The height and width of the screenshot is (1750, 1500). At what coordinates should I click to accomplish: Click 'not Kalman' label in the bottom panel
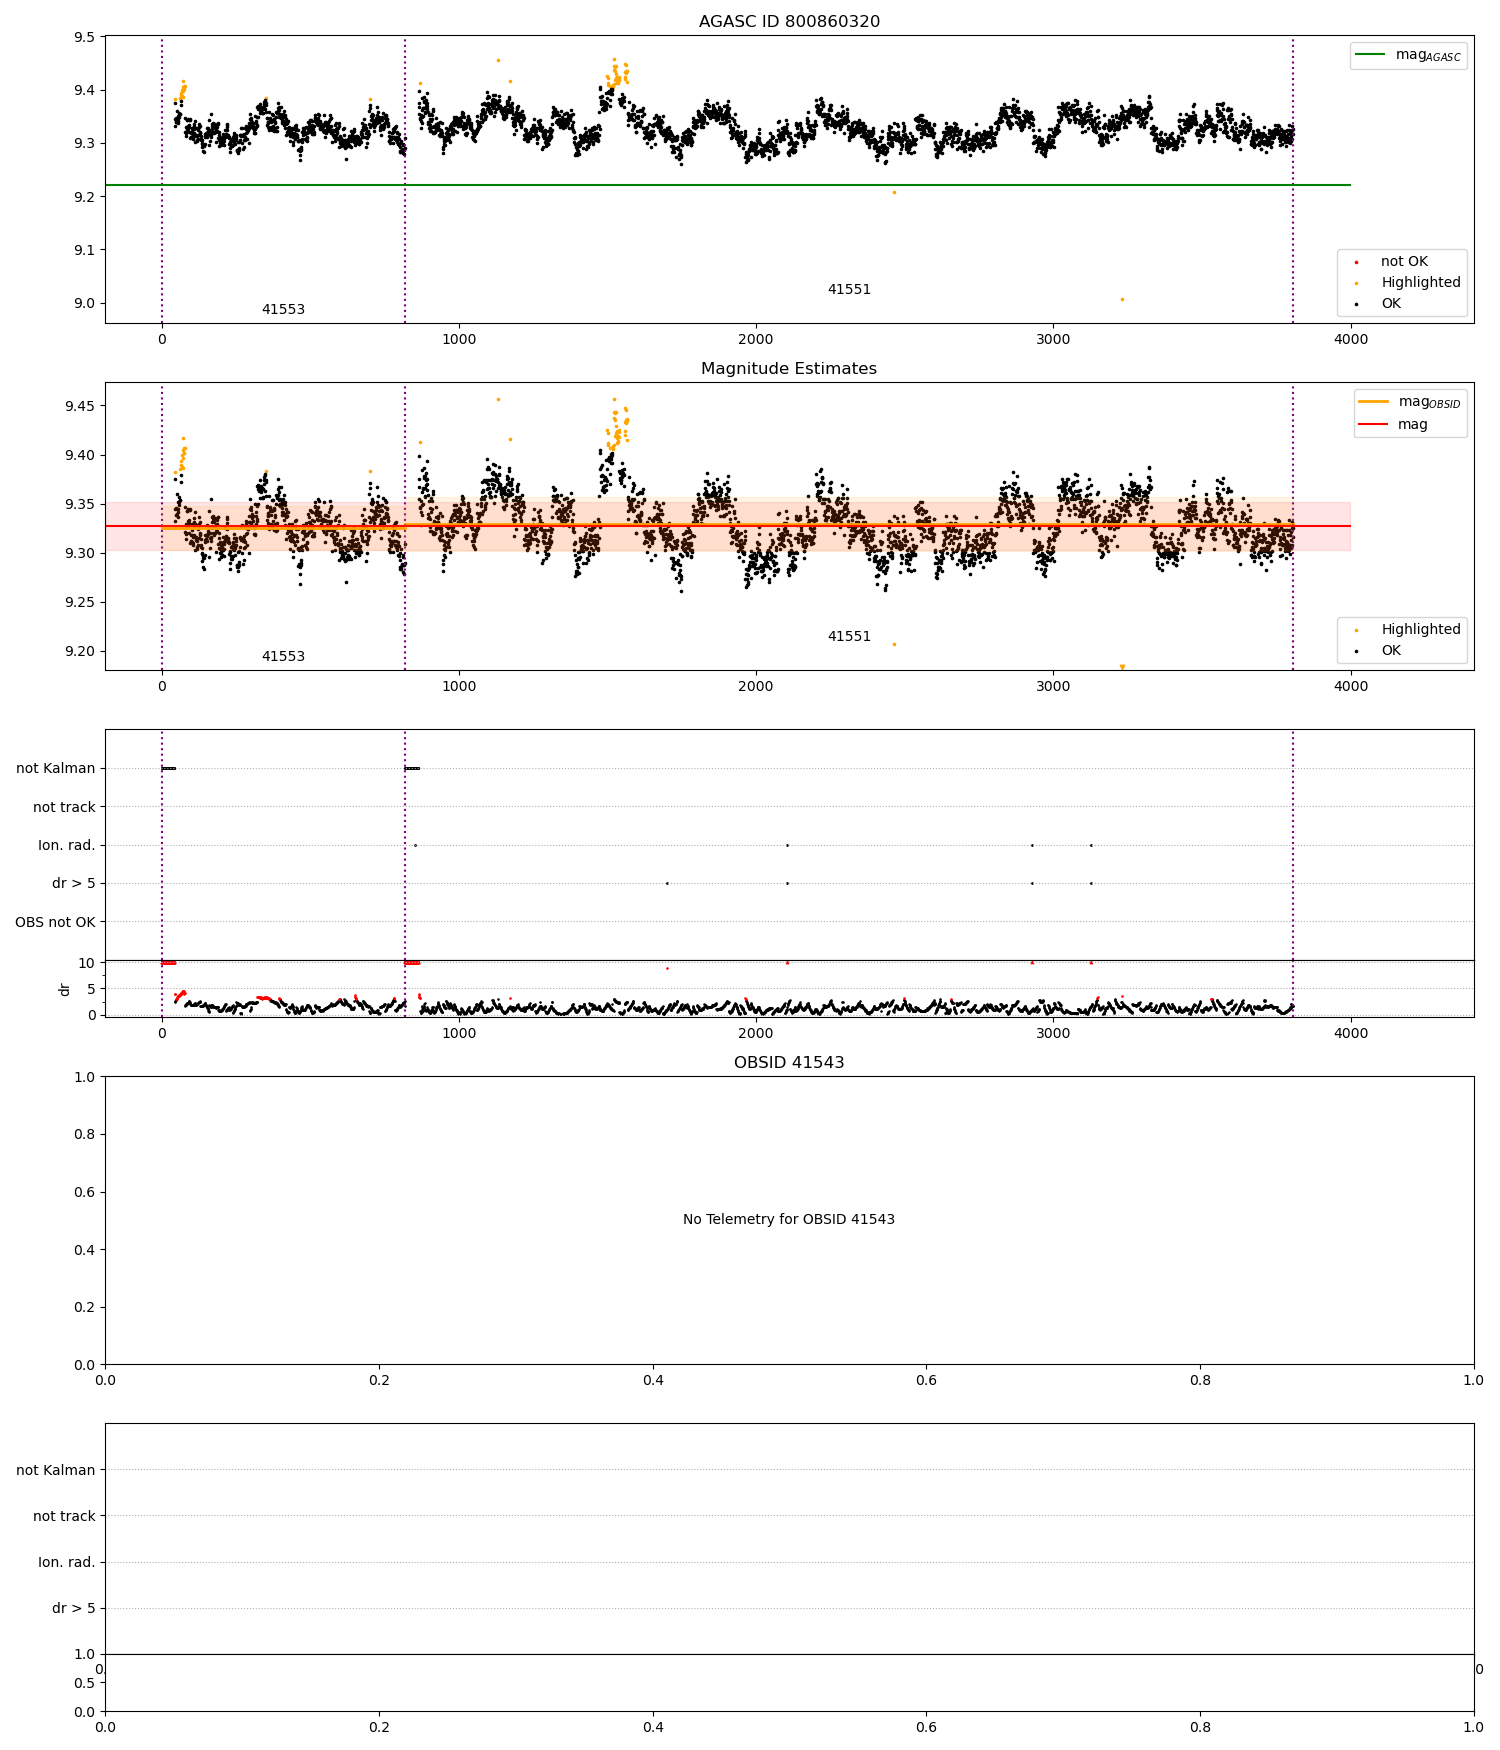click(56, 1470)
